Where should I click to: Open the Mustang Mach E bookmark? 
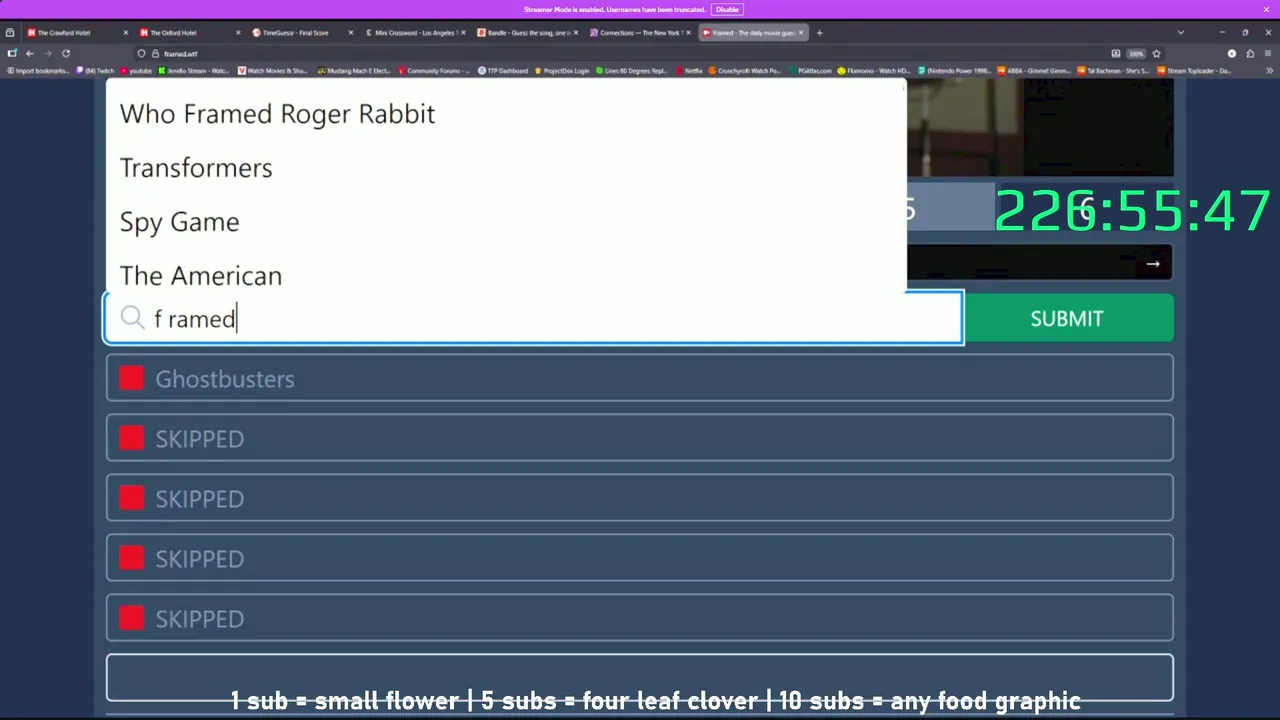pyautogui.click(x=354, y=71)
